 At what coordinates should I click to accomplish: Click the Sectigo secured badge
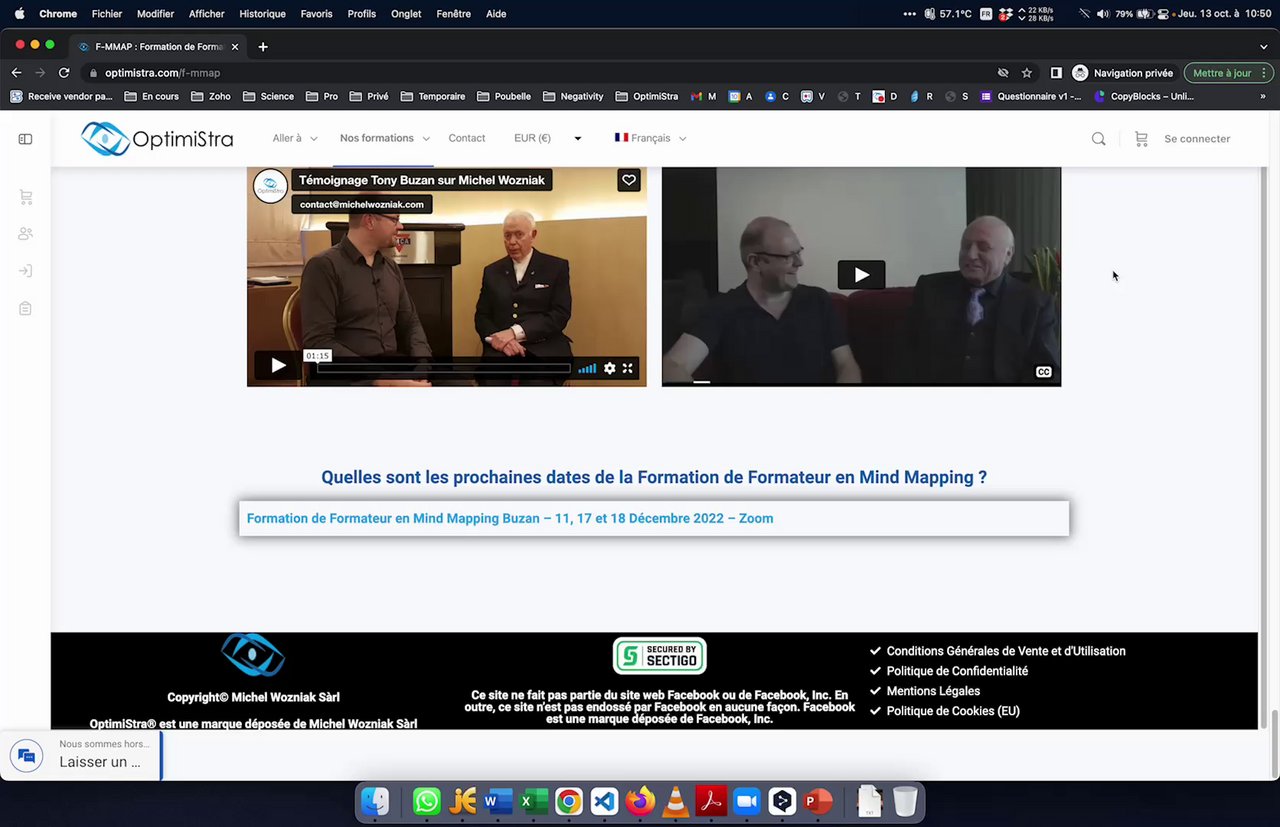coord(660,656)
